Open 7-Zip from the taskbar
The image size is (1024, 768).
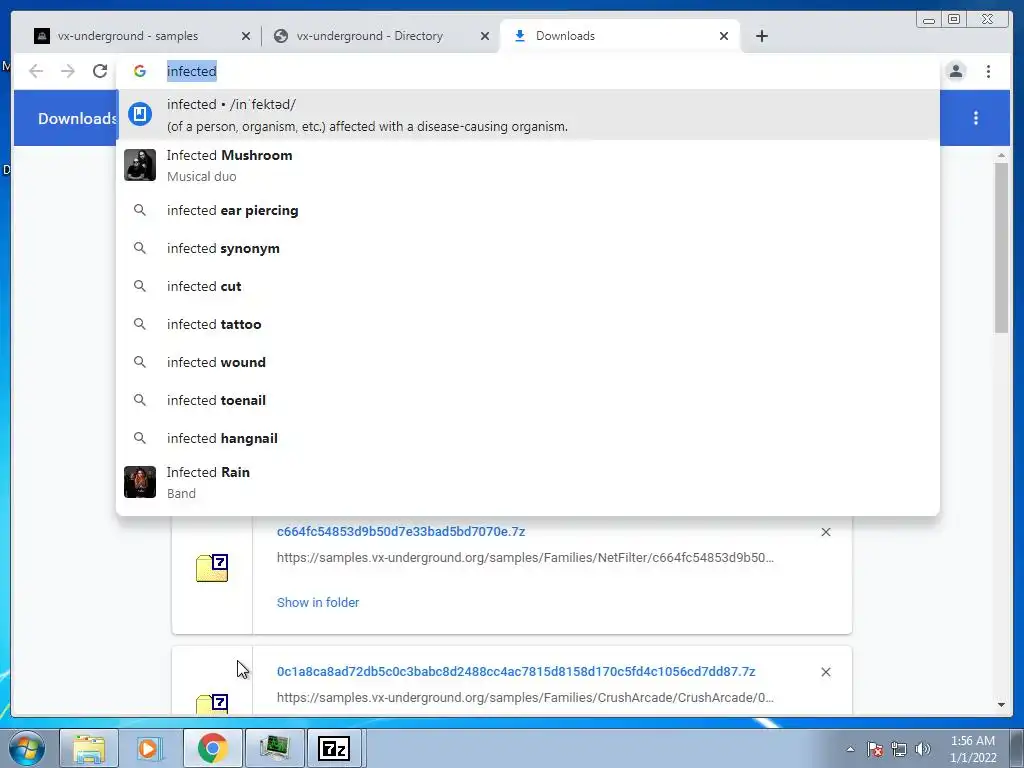coord(334,748)
